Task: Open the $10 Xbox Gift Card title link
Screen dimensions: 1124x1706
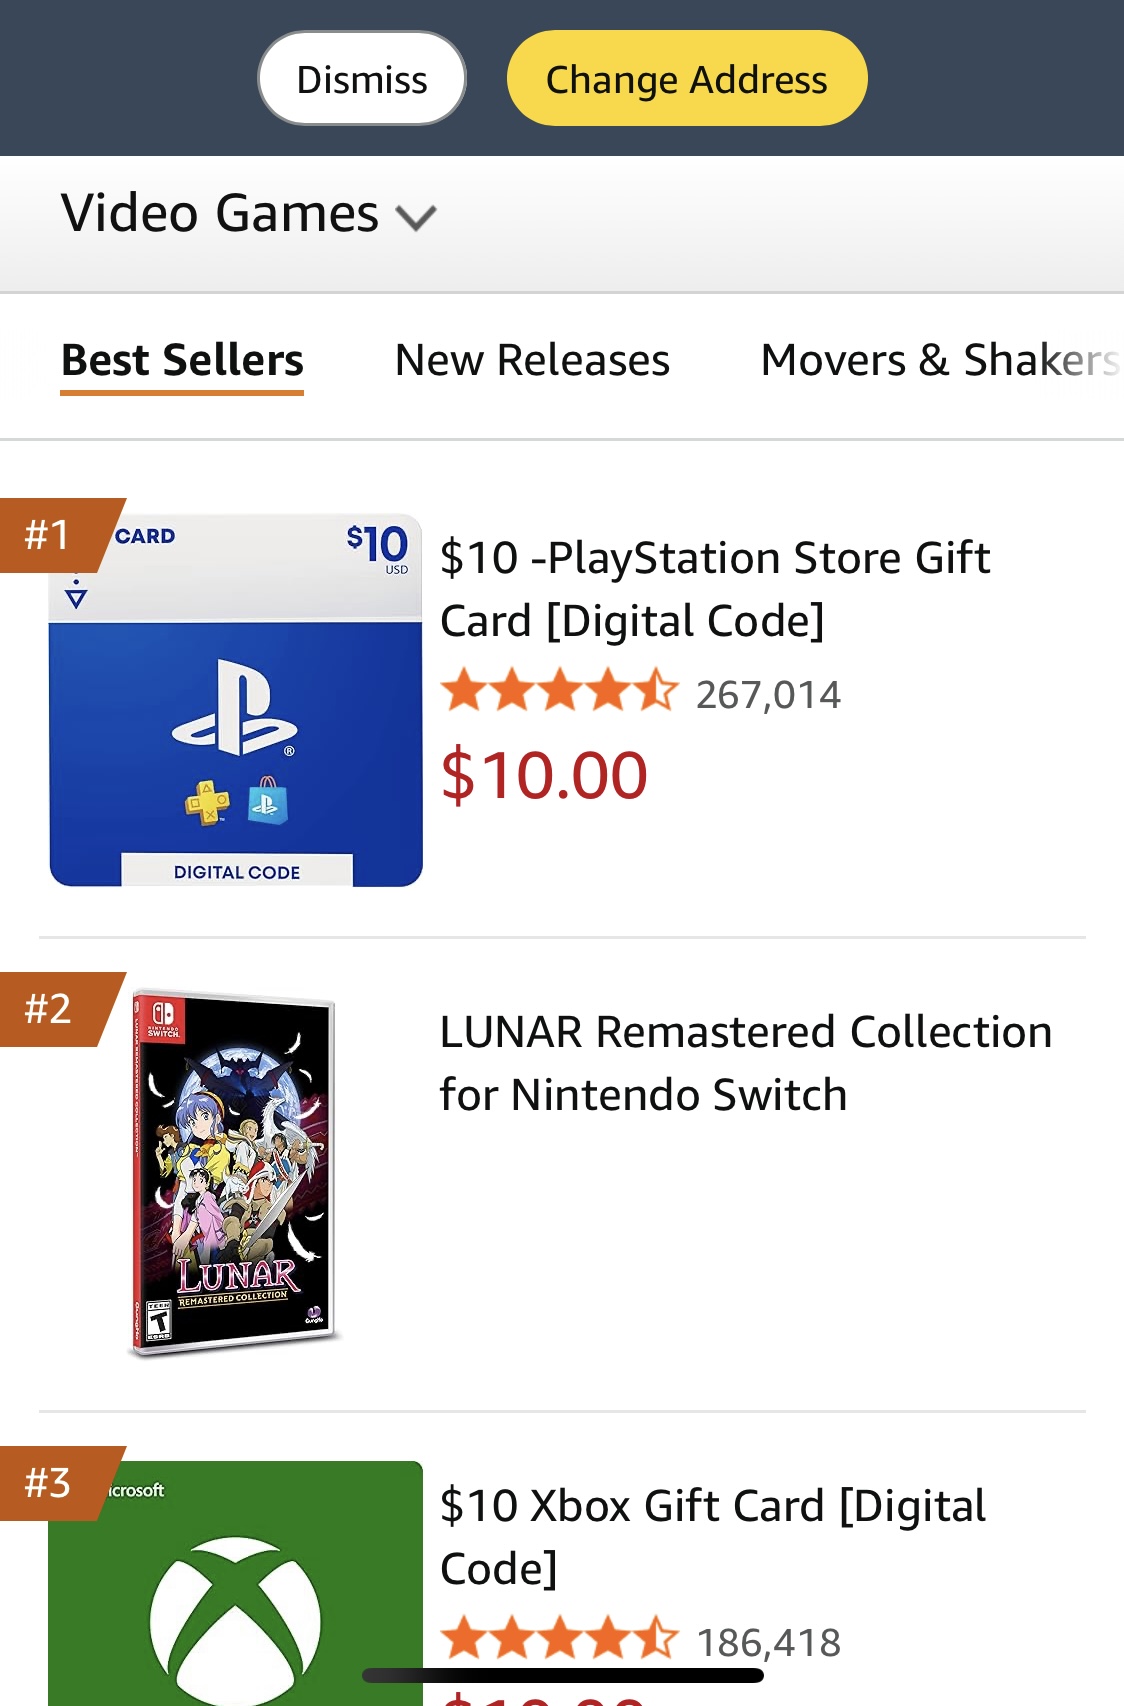Action: (x=713, y=1537)
